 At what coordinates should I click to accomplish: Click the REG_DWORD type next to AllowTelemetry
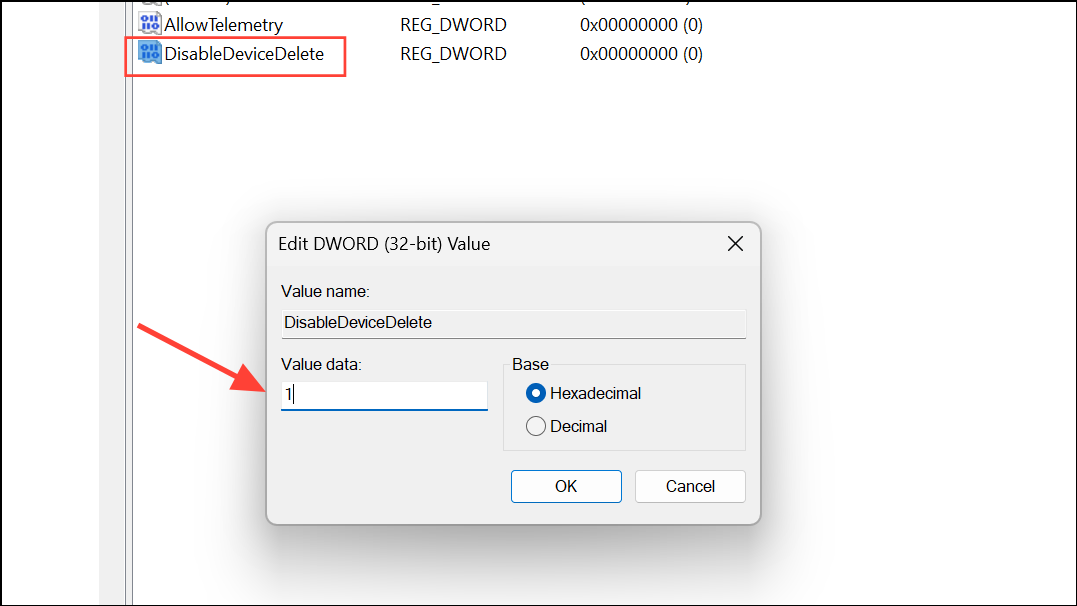(x=453, y=24)
